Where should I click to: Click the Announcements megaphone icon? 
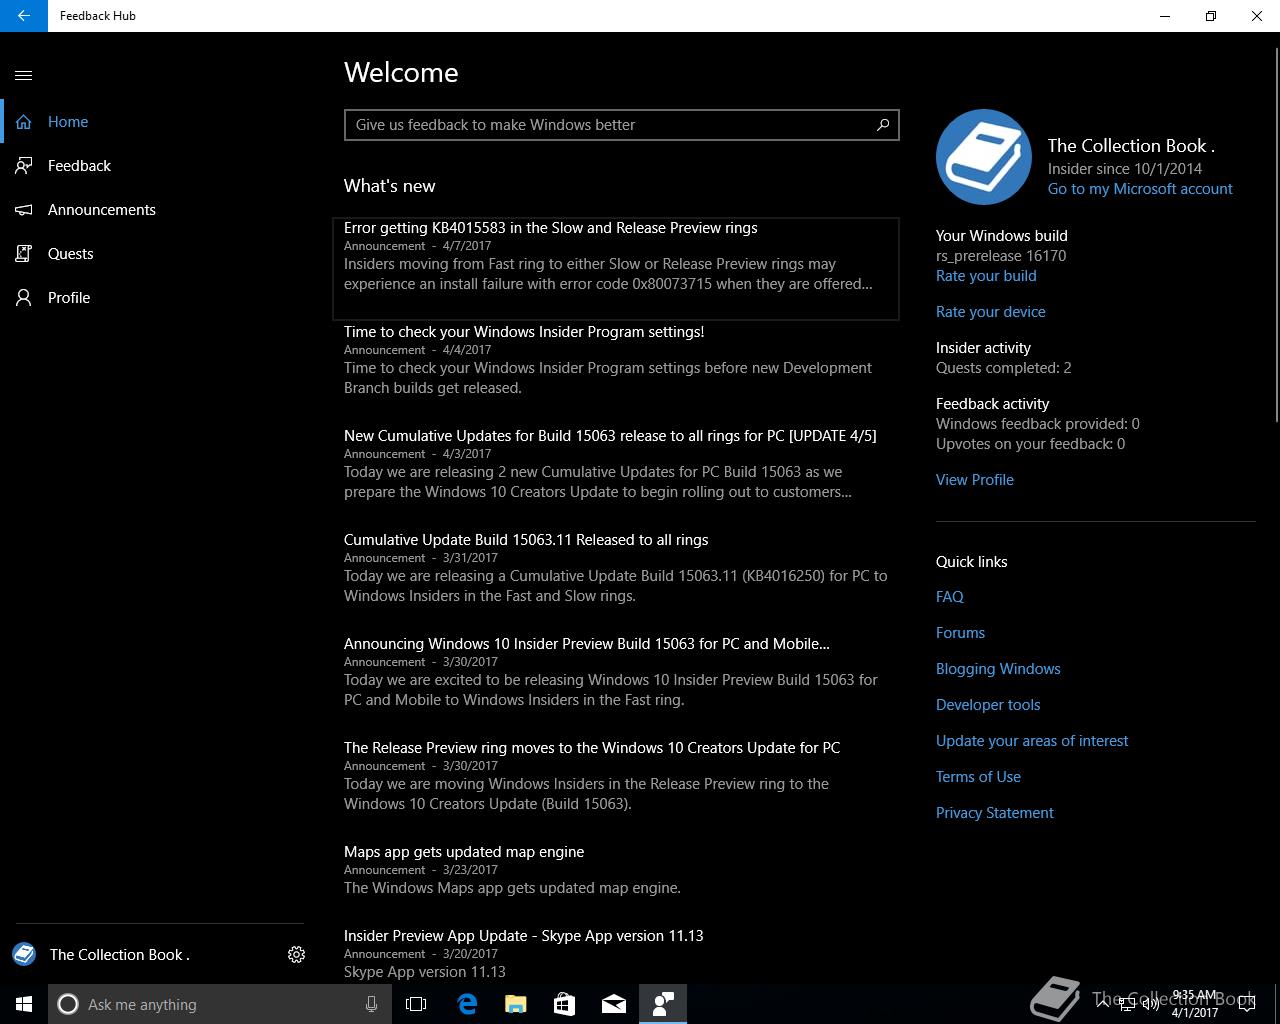click(x=24, y=210)
